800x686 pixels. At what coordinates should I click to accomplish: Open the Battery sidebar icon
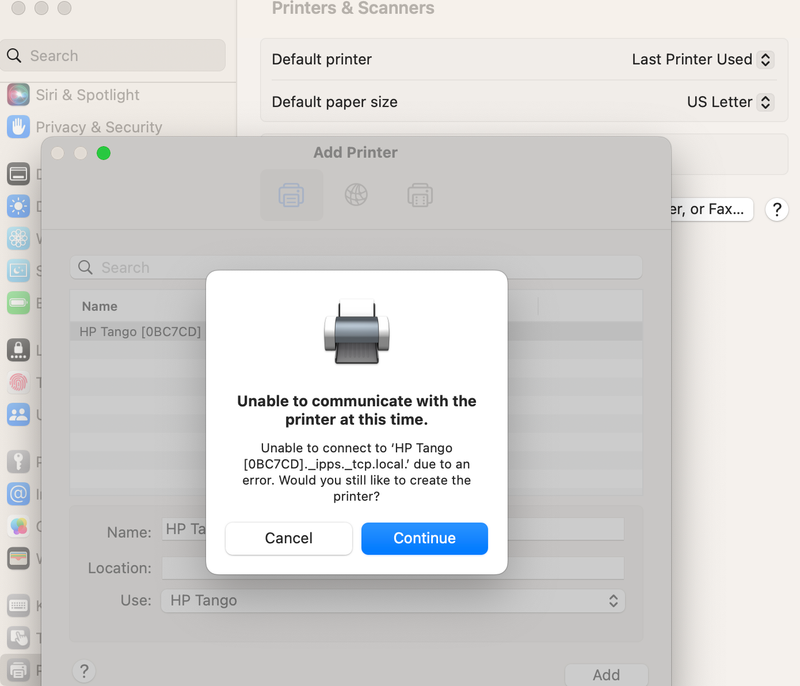tap(18, 303)
